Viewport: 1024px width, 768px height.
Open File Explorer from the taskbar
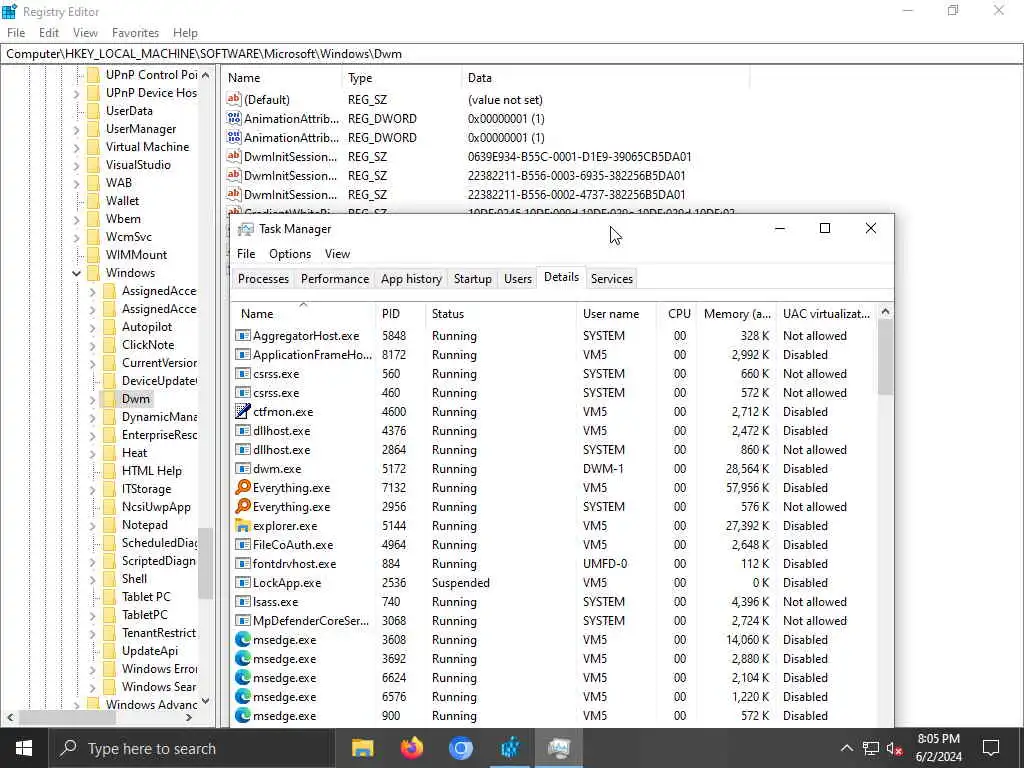pos(362,748)
